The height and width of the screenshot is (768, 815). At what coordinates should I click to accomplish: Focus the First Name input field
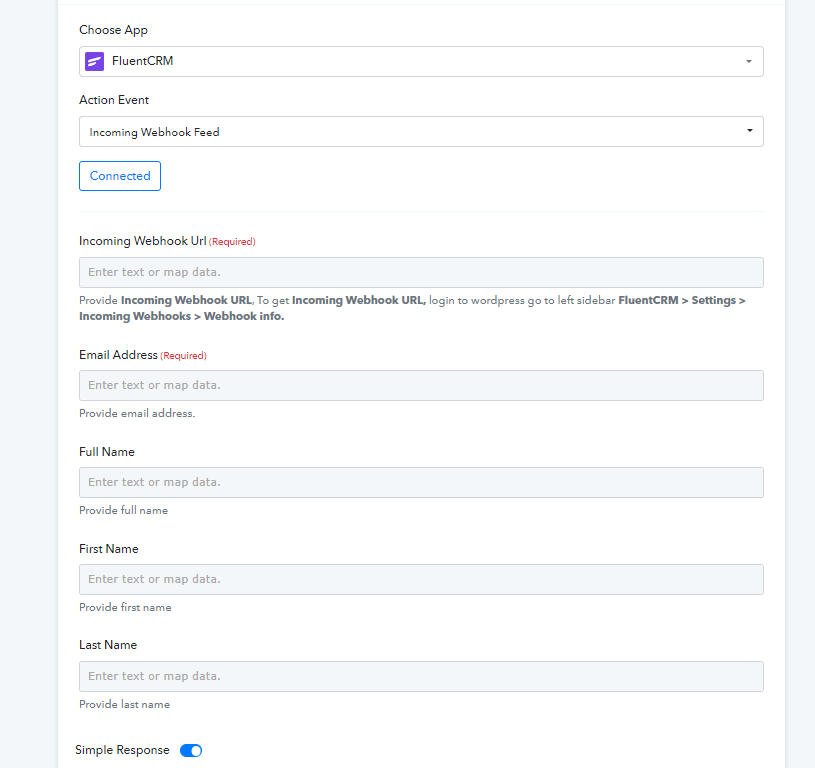tap(421, 579)
